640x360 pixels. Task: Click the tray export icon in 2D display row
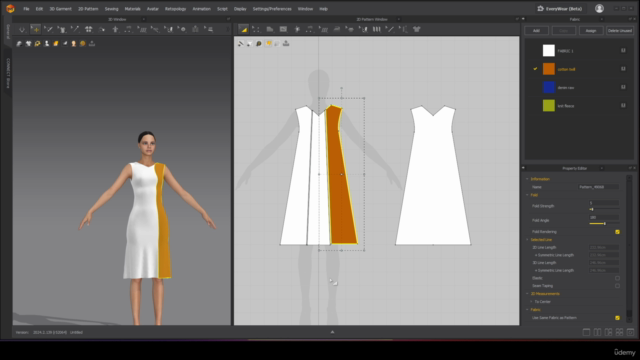pos(286,44)
